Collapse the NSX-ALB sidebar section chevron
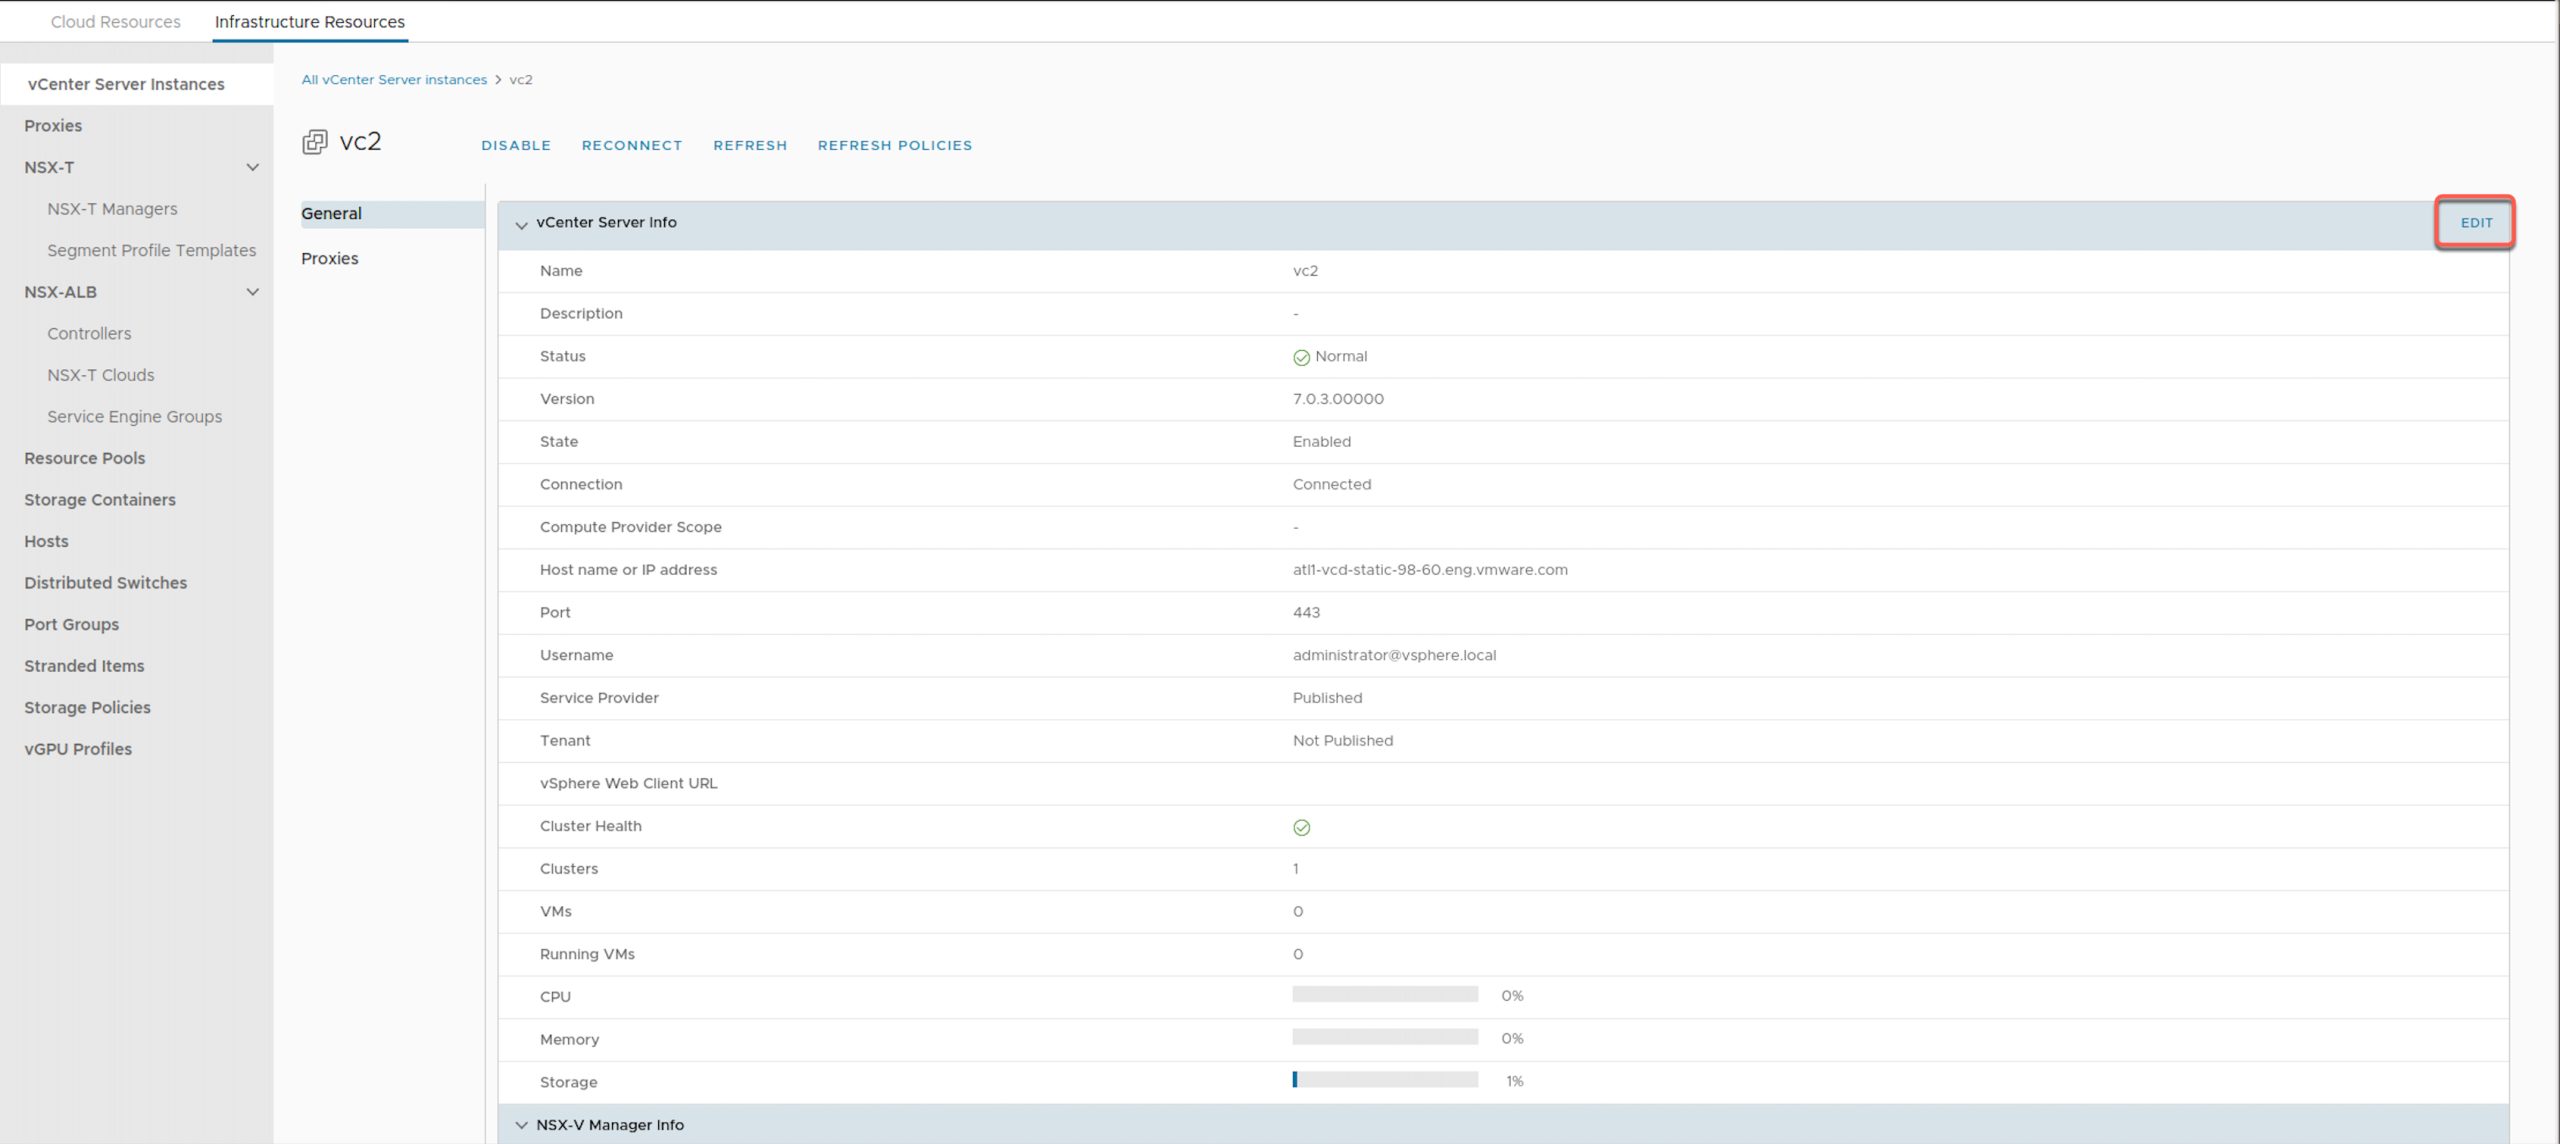Image resolution: width=2560 pixels, height=1144 pixels. (x=252, y=292)
